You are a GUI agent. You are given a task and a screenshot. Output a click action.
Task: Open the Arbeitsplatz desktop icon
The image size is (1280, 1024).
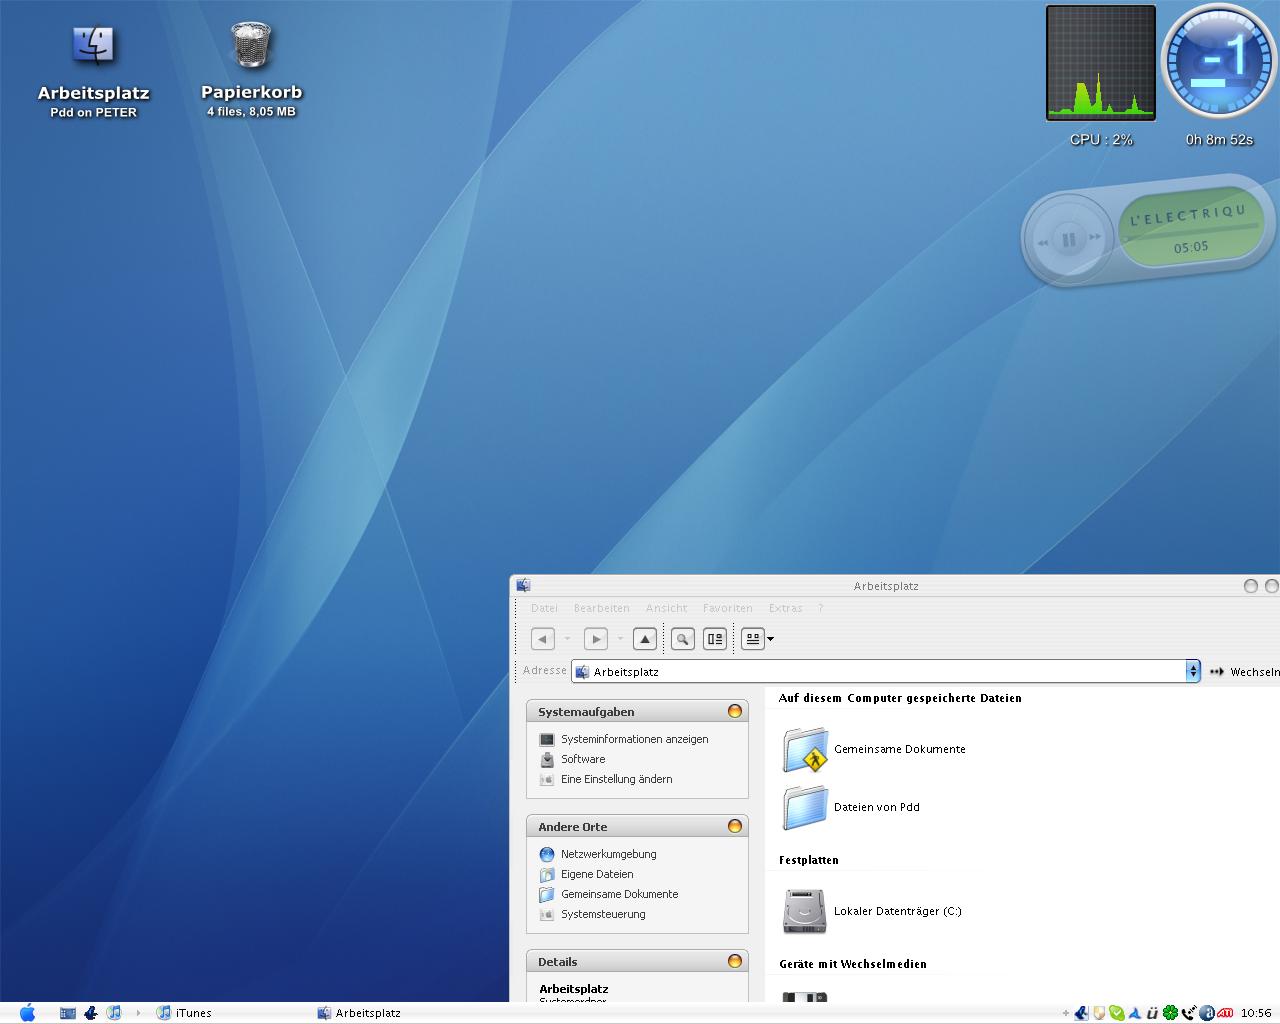click(x=93, y=46)
